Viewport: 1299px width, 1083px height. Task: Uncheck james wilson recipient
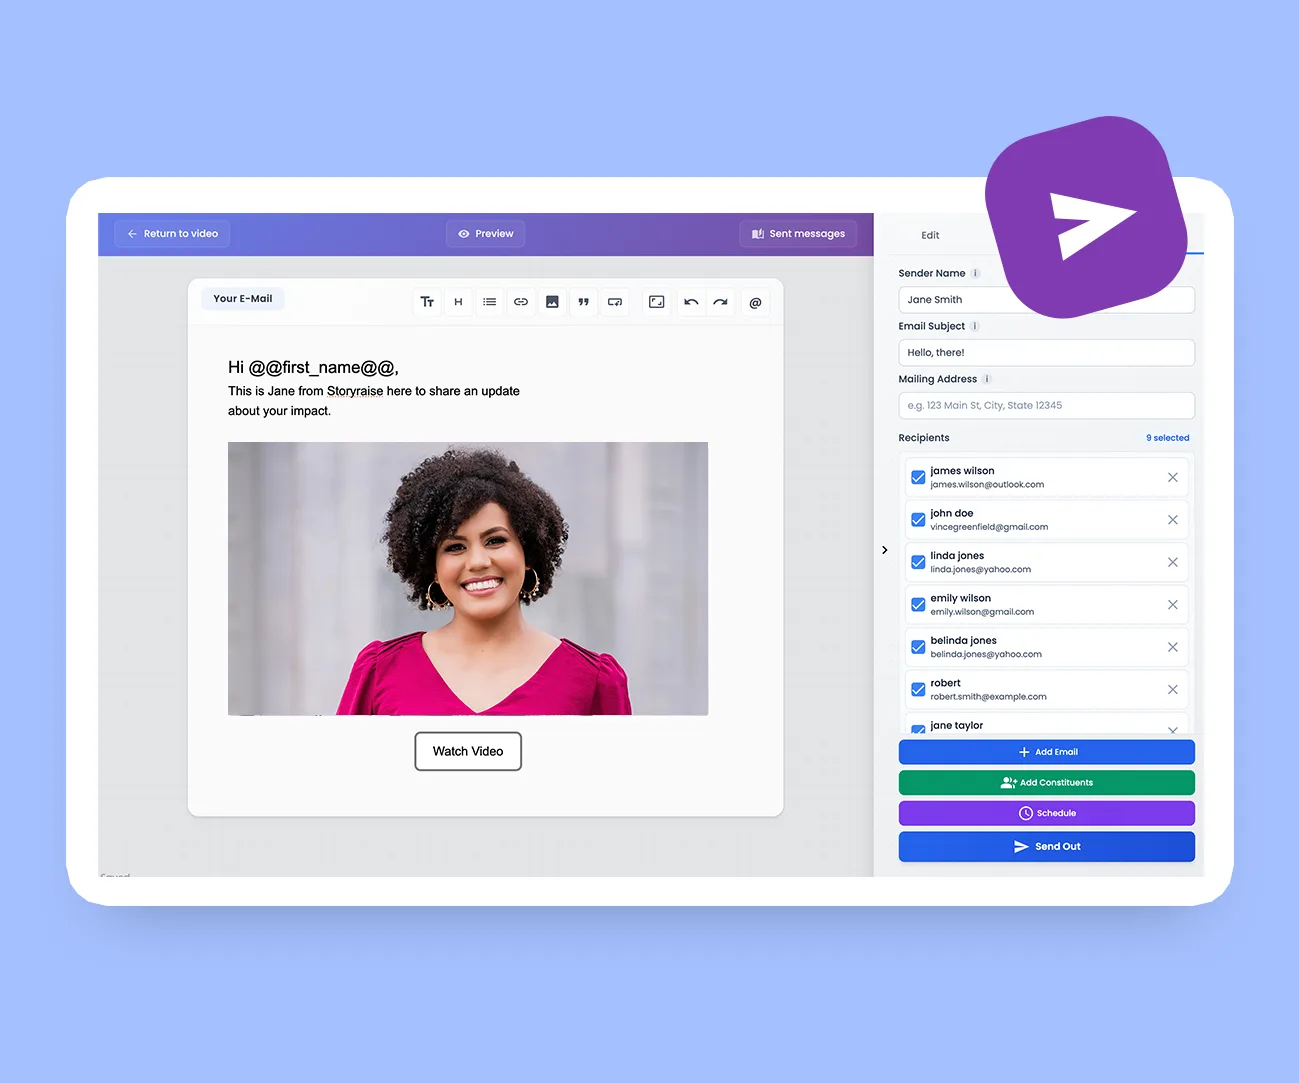coord(918,477)
